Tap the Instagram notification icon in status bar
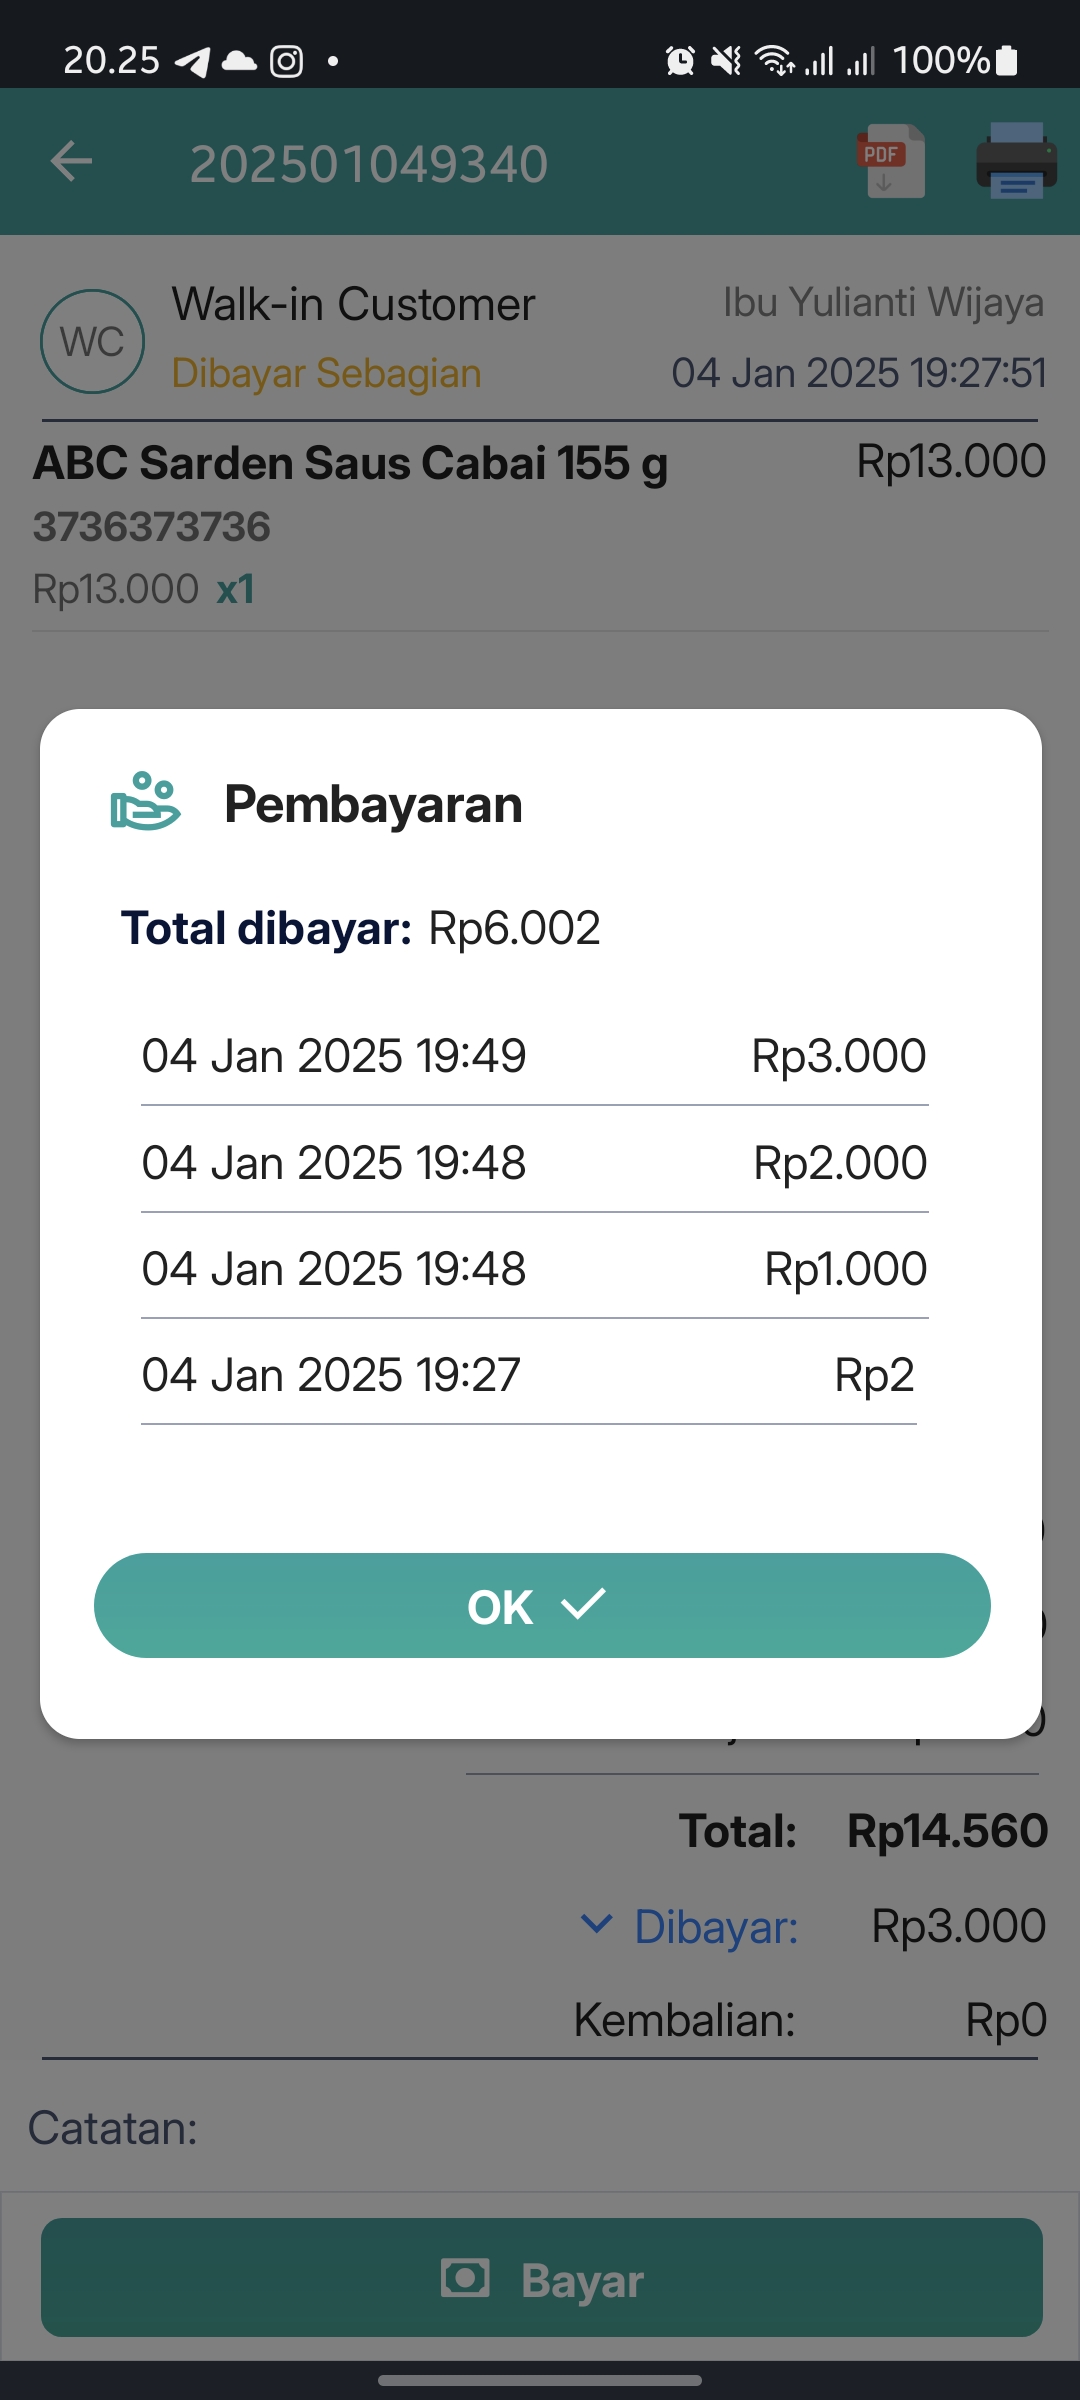 pyautogui.click(x=287, y=62)
